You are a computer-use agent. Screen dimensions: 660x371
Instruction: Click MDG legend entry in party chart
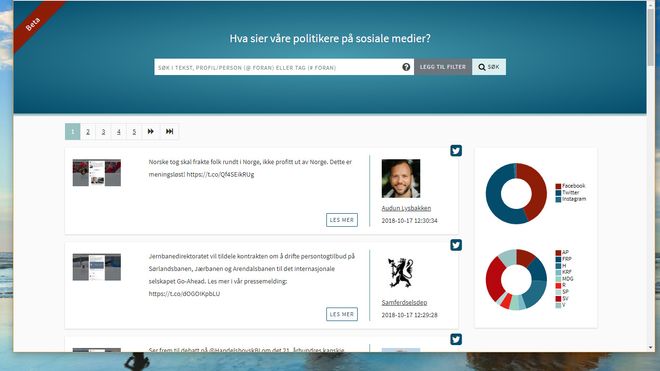click(x=564, y=279)
